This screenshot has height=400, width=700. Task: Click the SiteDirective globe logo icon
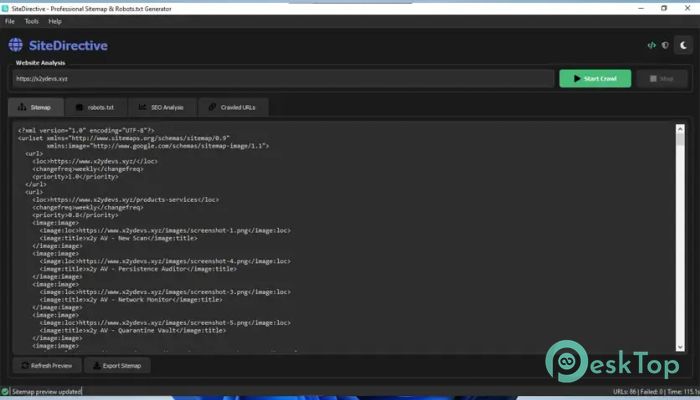coord(16,45)
